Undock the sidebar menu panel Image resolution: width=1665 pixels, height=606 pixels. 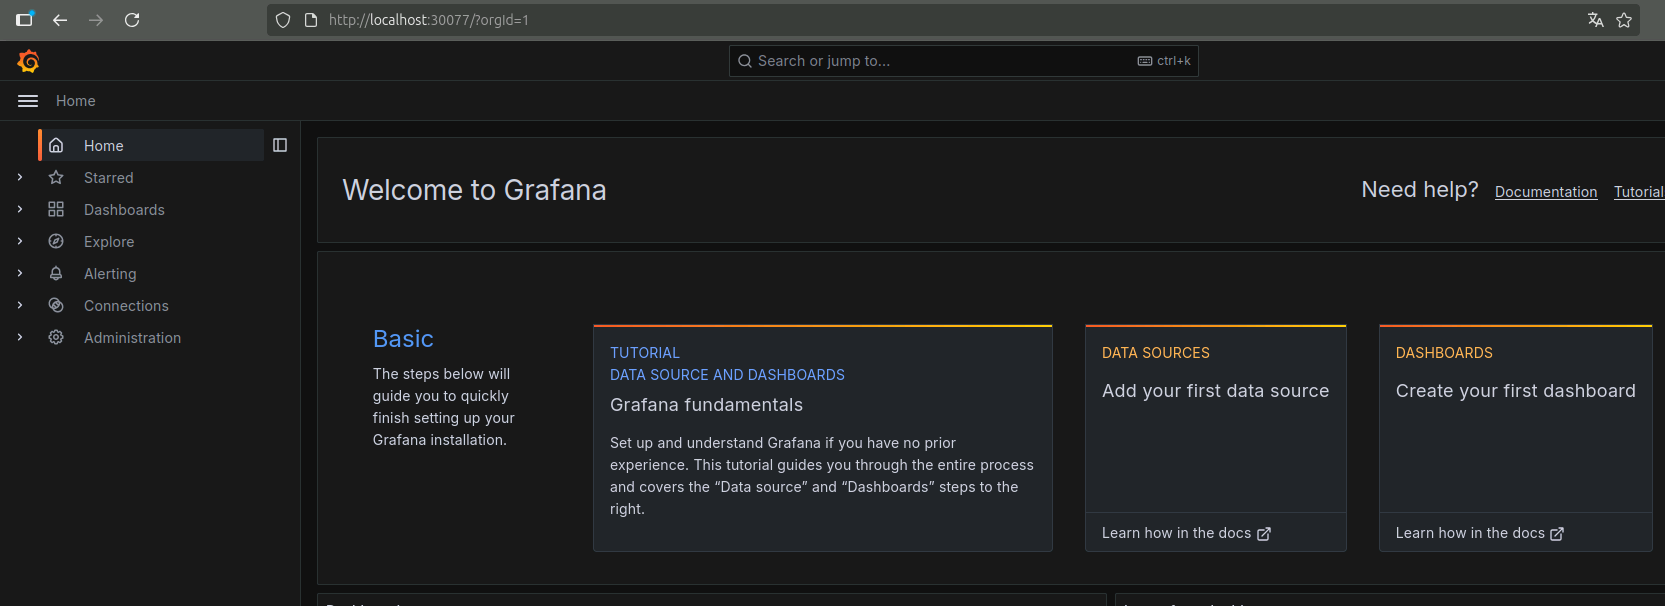click(x=280, y=145)
